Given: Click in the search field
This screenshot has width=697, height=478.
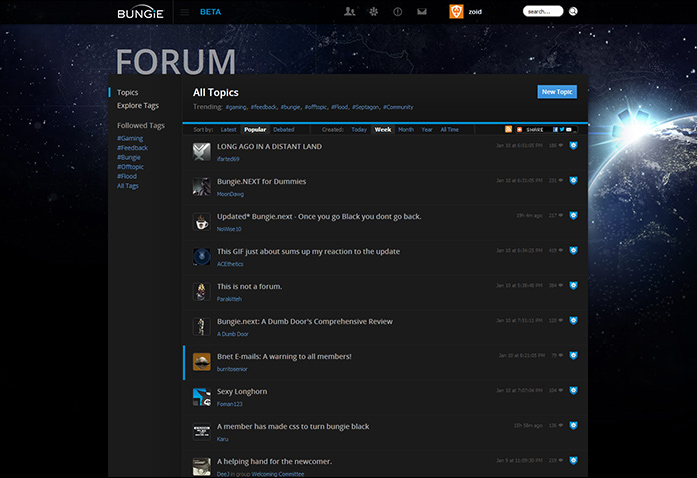Looking at the screenshot, I should (543, 12).
